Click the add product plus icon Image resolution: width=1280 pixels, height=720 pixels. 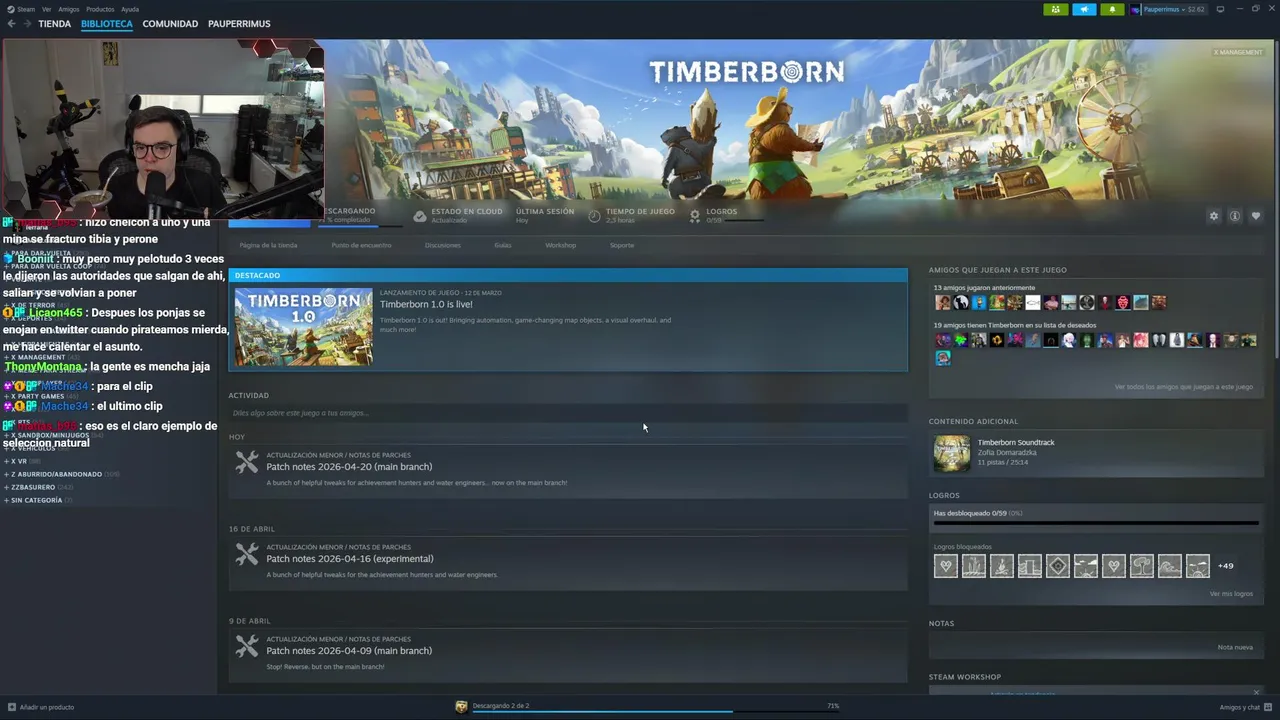[x=12, y=707]
